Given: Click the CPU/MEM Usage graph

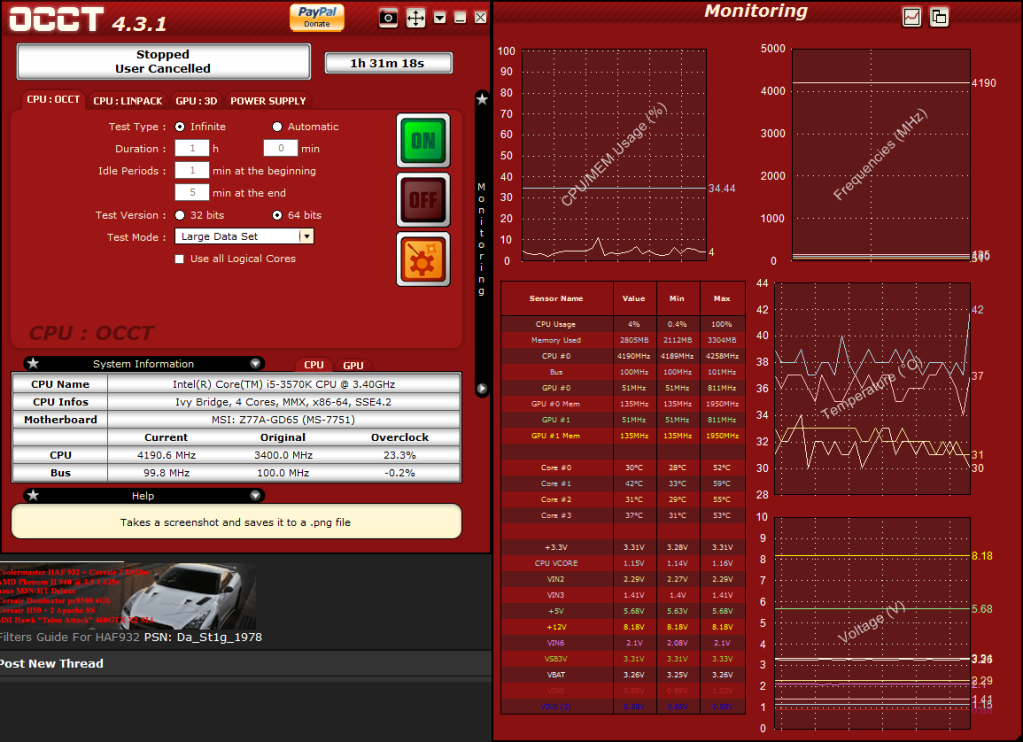Looking at the screenshot, I should pos(614,155).
